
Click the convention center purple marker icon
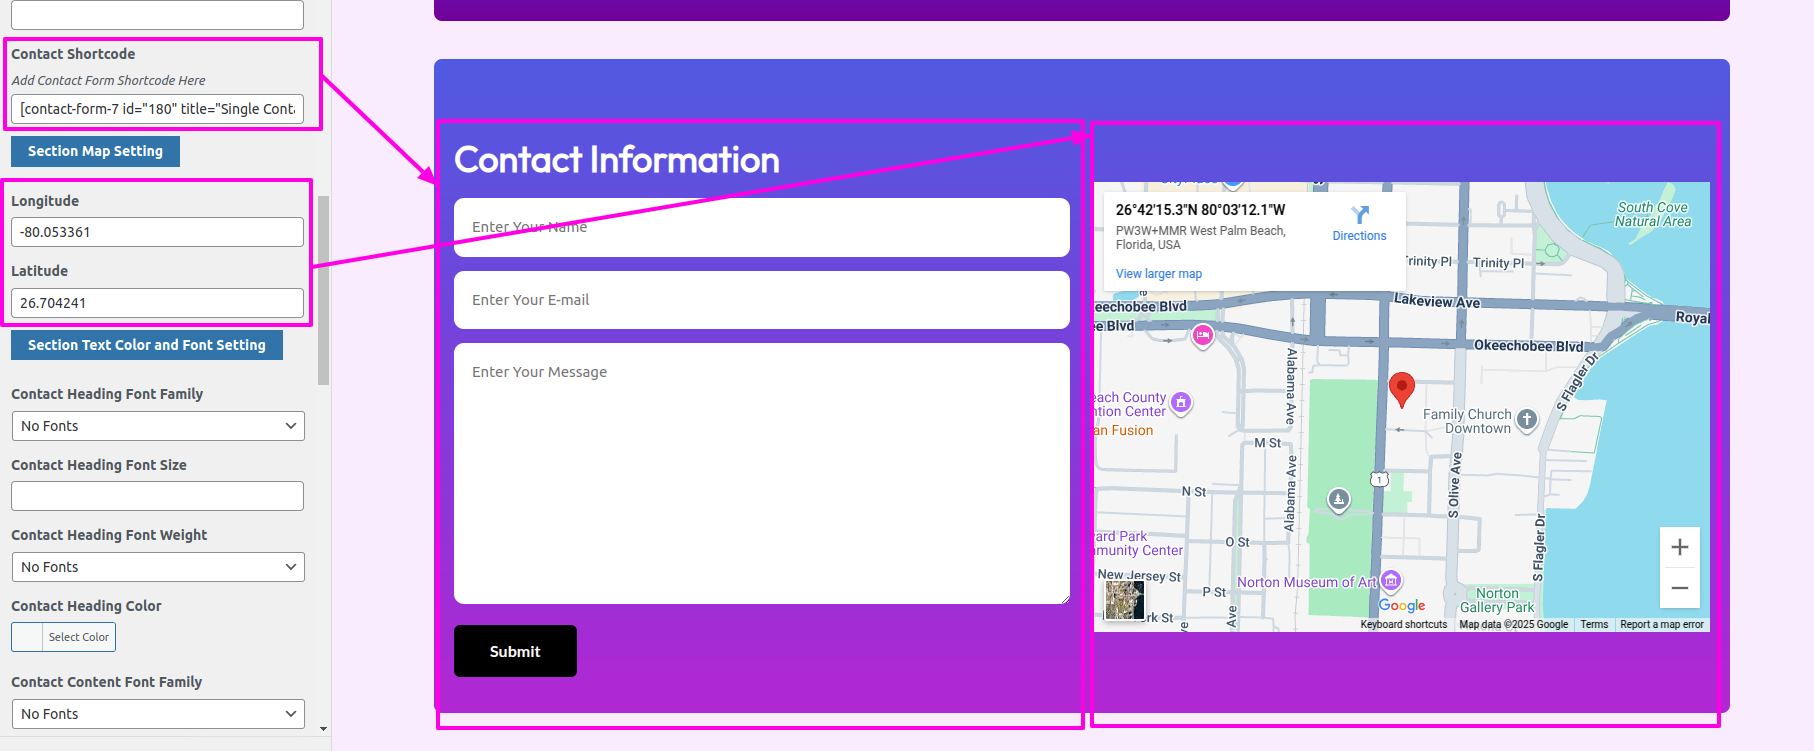coord(1181,403)
